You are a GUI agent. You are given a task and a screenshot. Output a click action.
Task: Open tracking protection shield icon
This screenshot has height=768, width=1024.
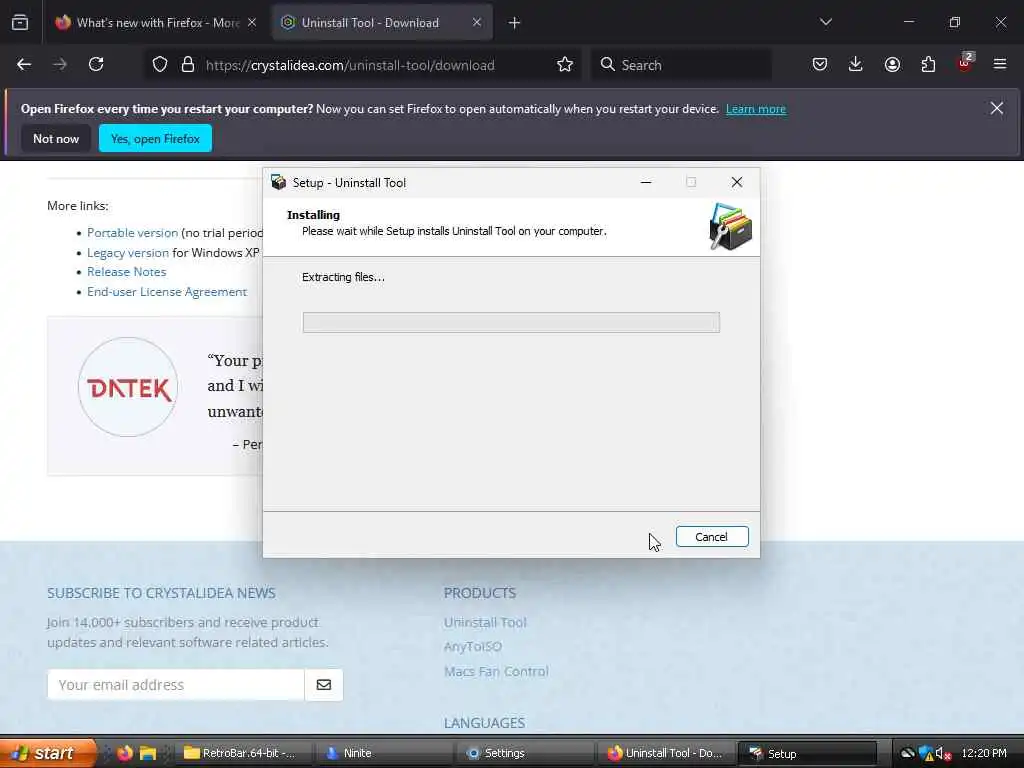click(160, 65)
